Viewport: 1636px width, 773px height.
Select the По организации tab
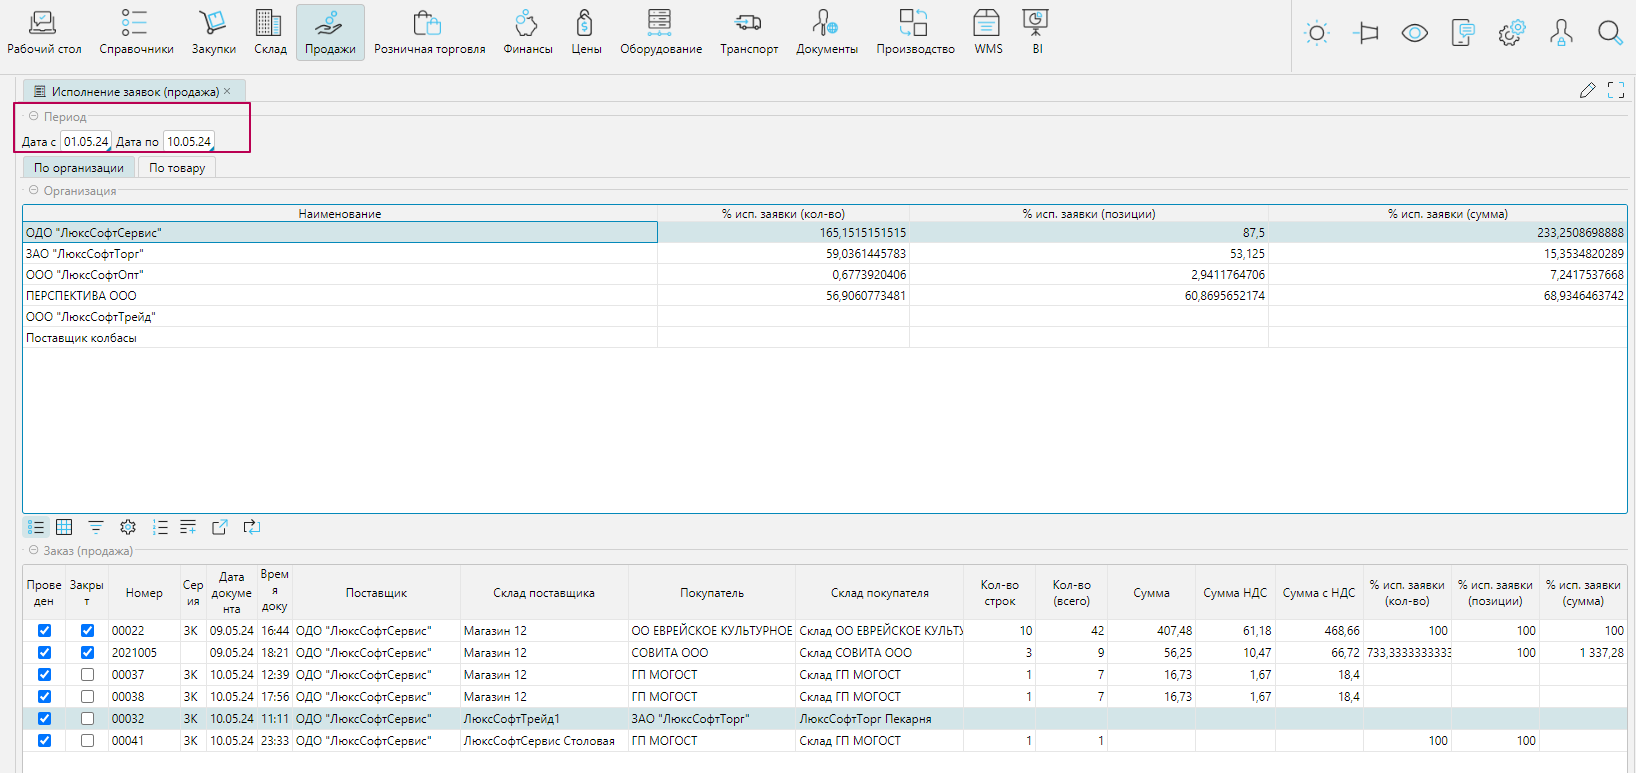pos(79,168)
